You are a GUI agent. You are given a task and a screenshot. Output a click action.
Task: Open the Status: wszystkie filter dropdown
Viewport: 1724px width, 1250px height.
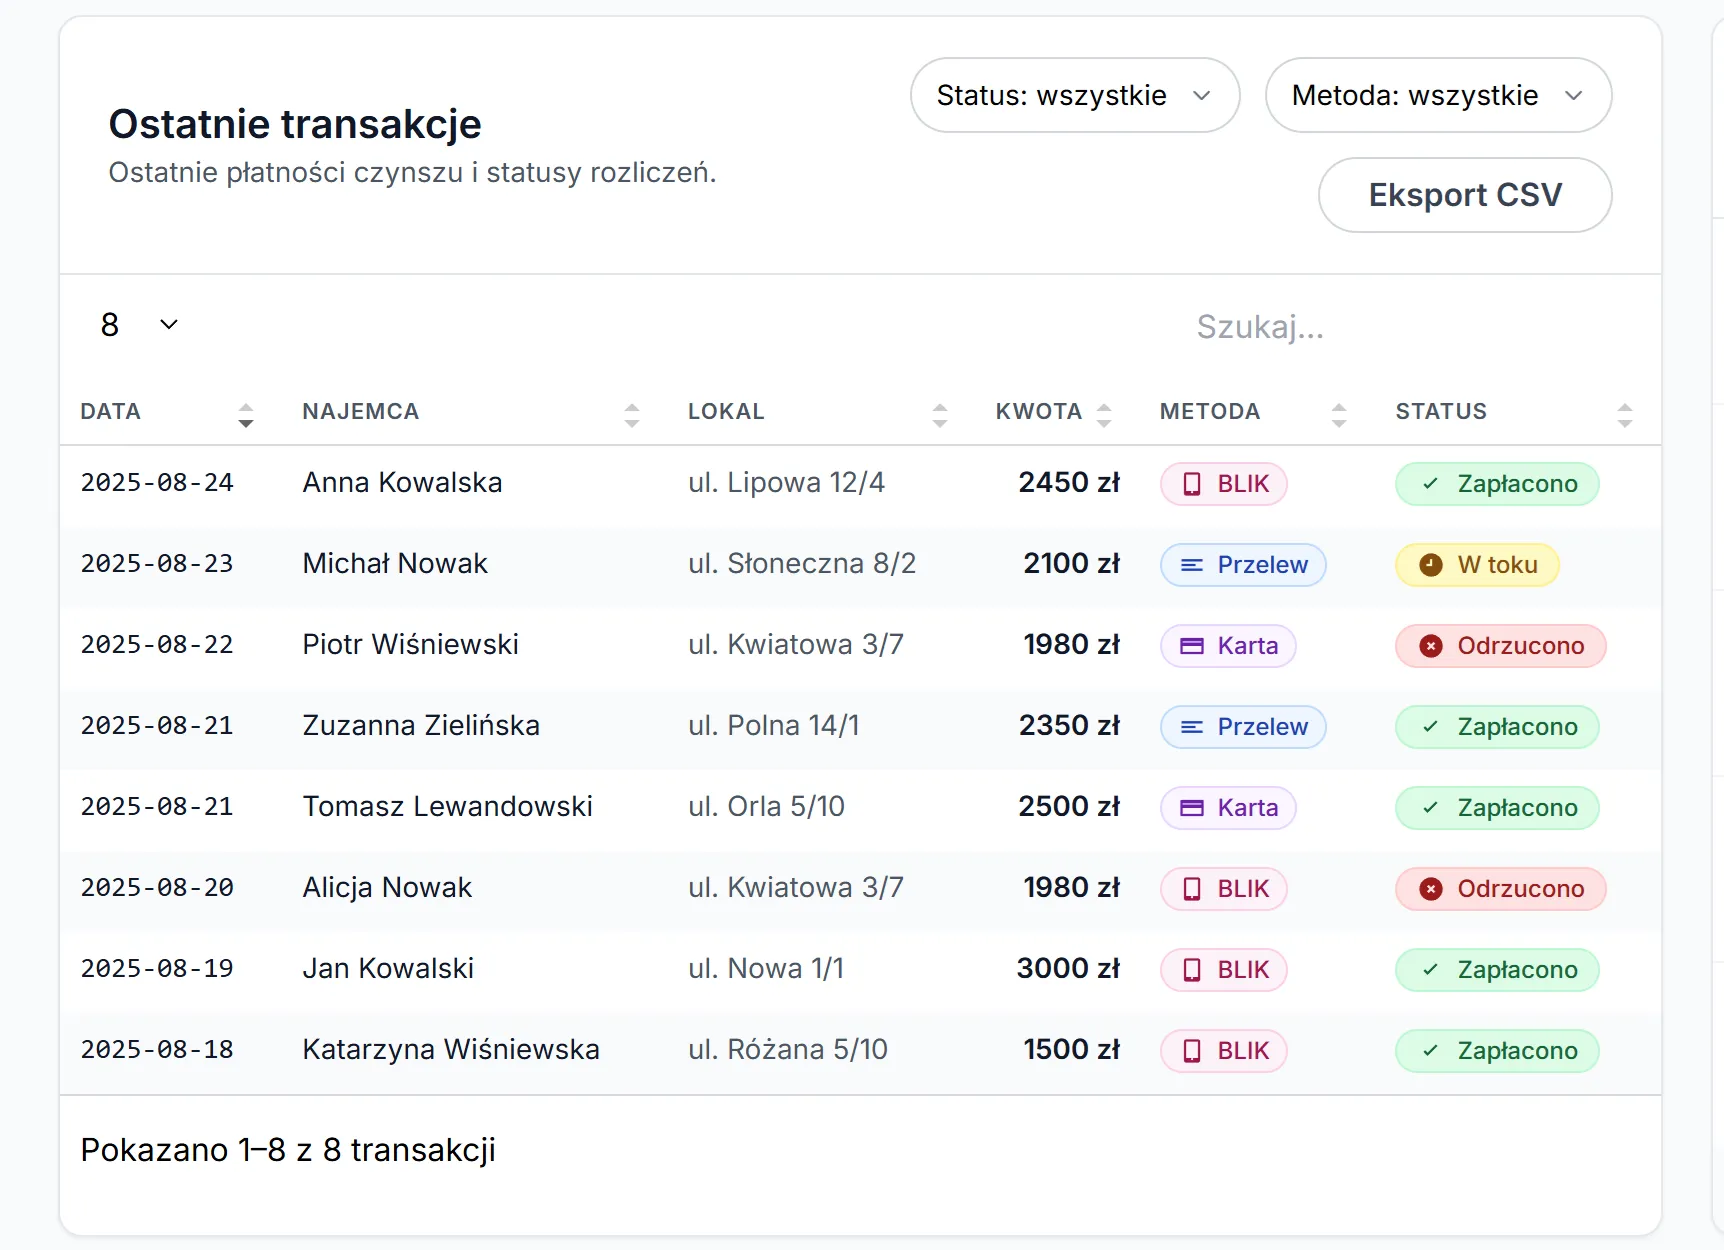click(1074, 95)
